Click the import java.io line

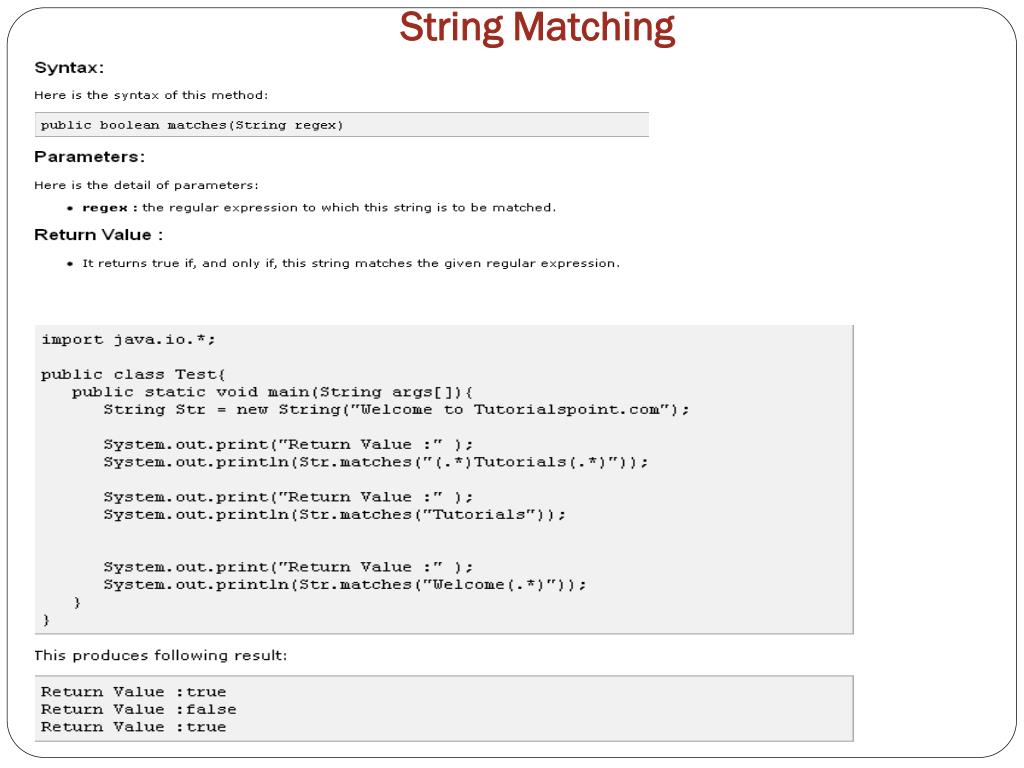coord(128,340)
